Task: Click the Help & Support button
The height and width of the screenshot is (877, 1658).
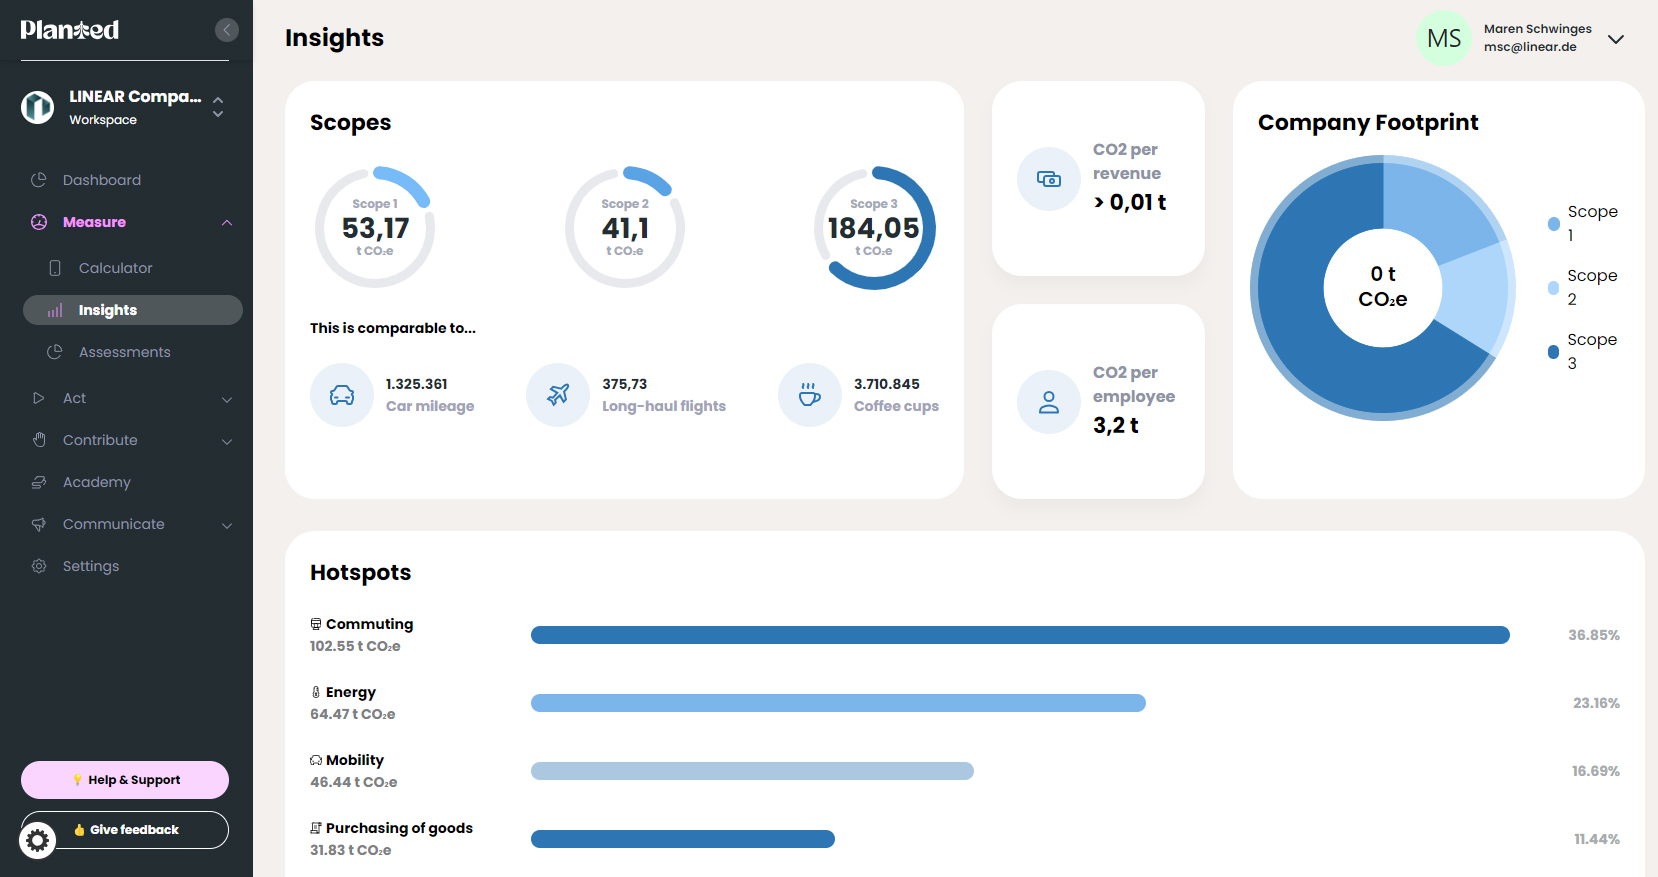Action: 125,780
